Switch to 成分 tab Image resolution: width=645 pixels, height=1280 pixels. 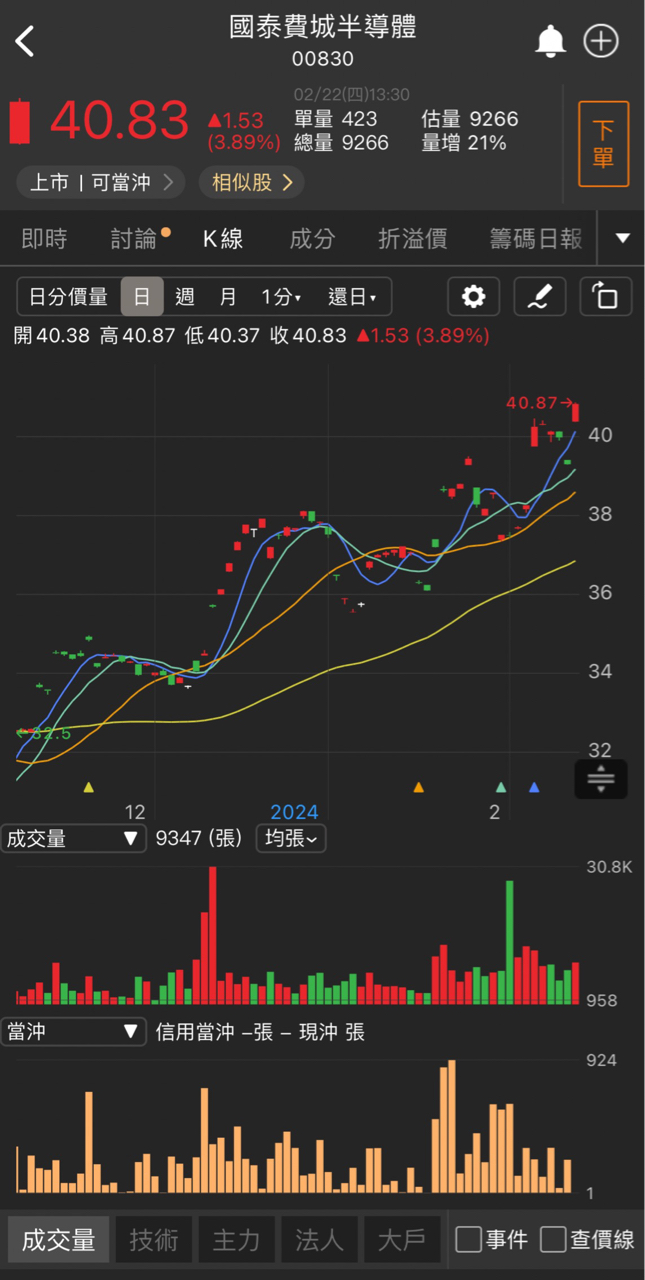(312, 238)
